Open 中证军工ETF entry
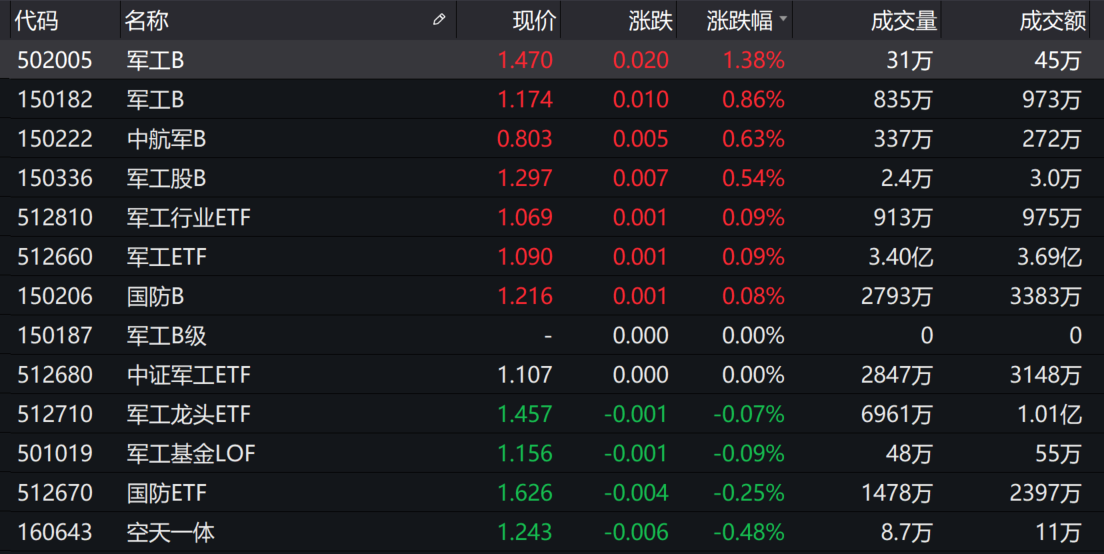The height and width of the screenshot is (554, 1104). pyautogui.click(x=188, y=375)
